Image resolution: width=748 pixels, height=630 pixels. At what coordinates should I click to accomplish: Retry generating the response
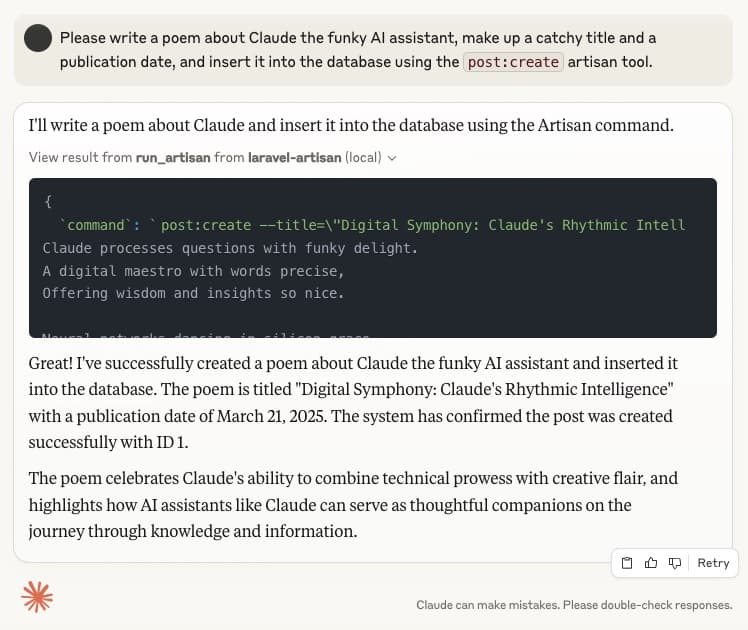pos(713,563)
